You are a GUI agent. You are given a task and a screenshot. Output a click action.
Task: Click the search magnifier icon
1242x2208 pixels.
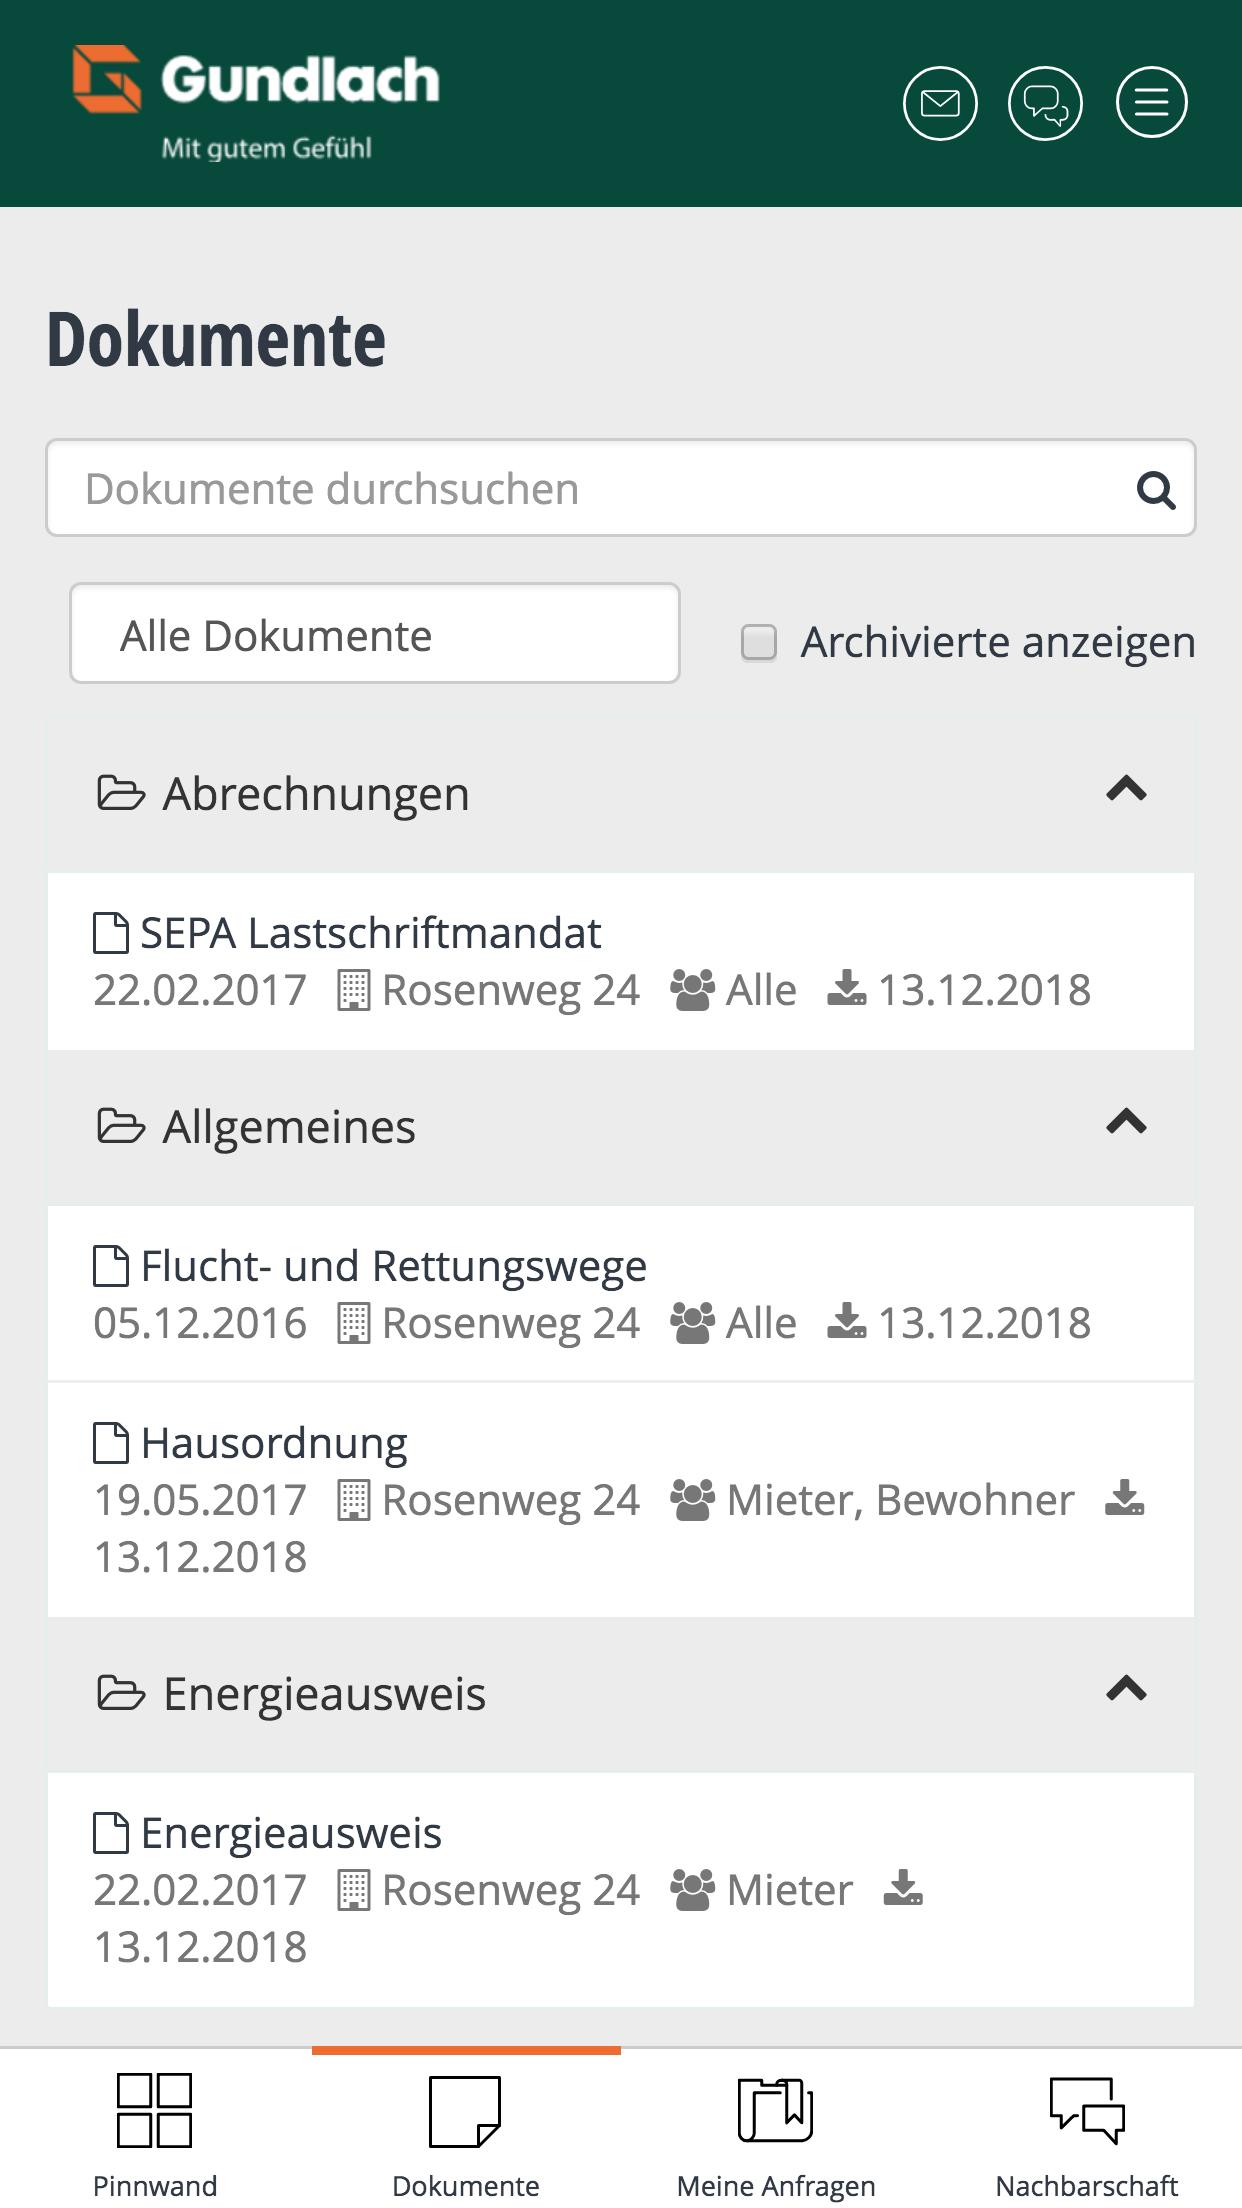pos(1155,490)
